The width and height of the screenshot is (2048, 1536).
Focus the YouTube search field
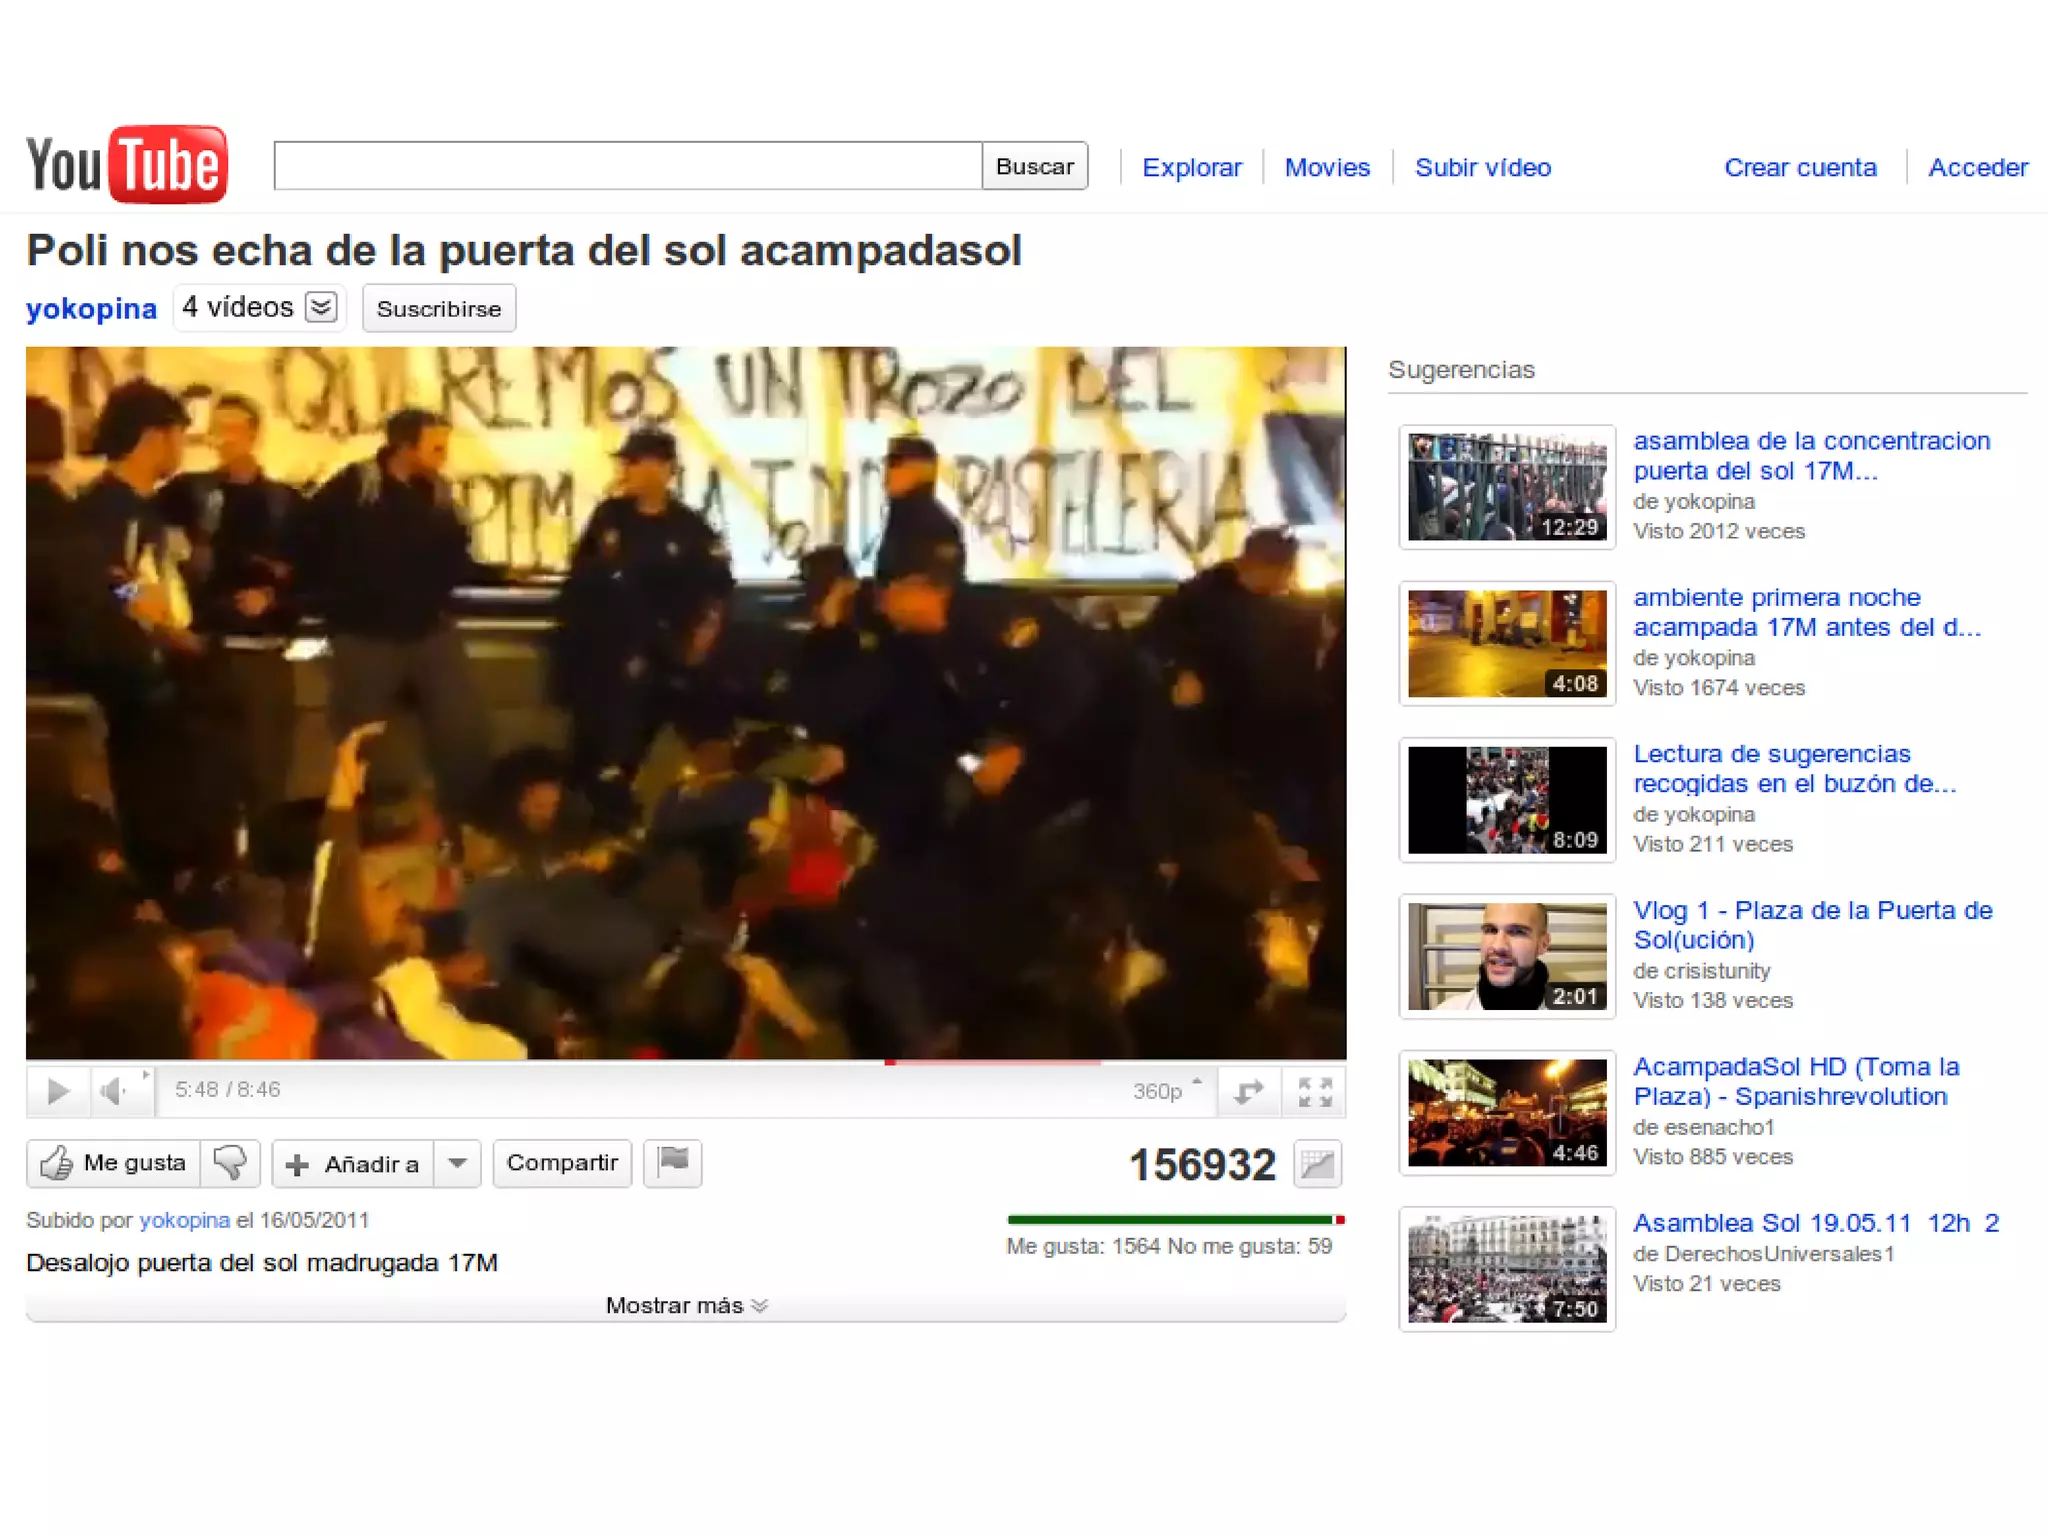(x=627, y=166)
